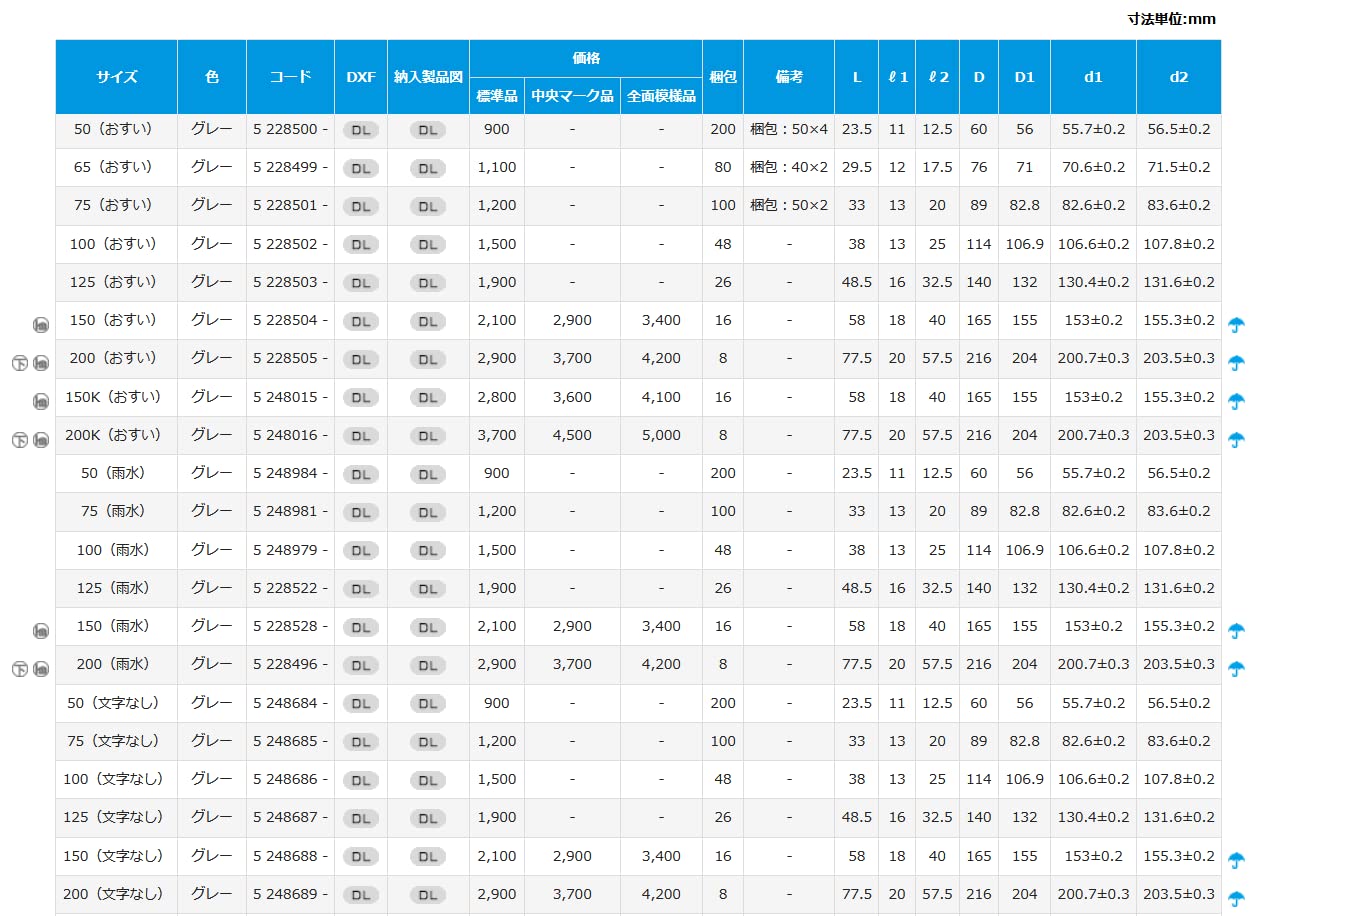Download 納入製品図 for 65 (おすい) row
Screen dimensions: 1353x916
(427, 168)
